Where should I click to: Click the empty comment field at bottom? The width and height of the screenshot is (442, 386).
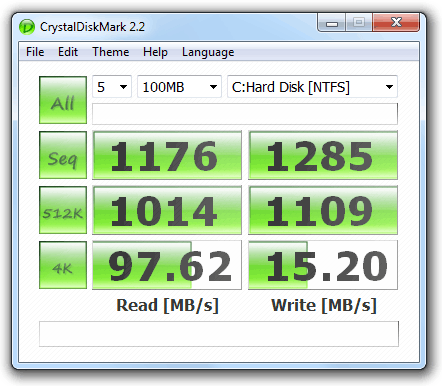pyautogui.click(x=219, y=334)
